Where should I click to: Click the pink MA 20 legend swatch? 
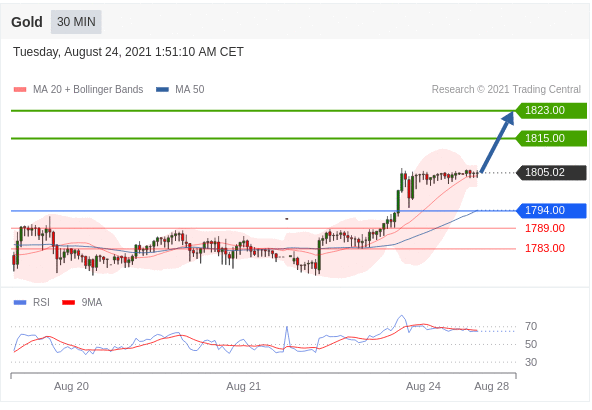point(20,89)
